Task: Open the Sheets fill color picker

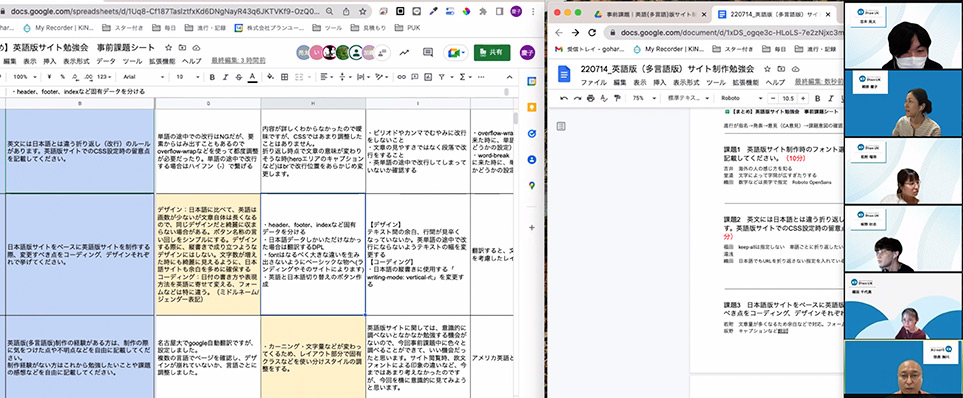Action: coord(271,77)
